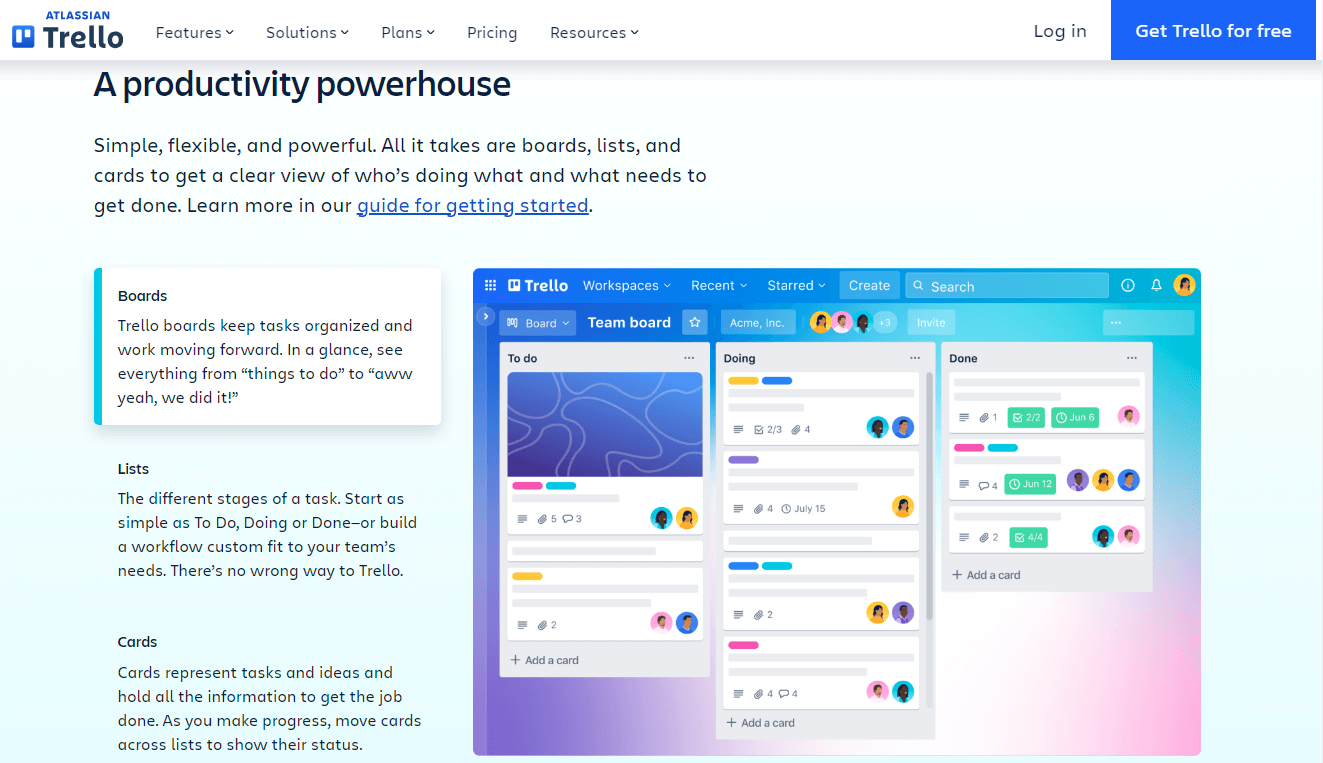Click the Atlassian Trello logo in page header
This screenshot has width=1323, height=763.
(x=68, y=31)
